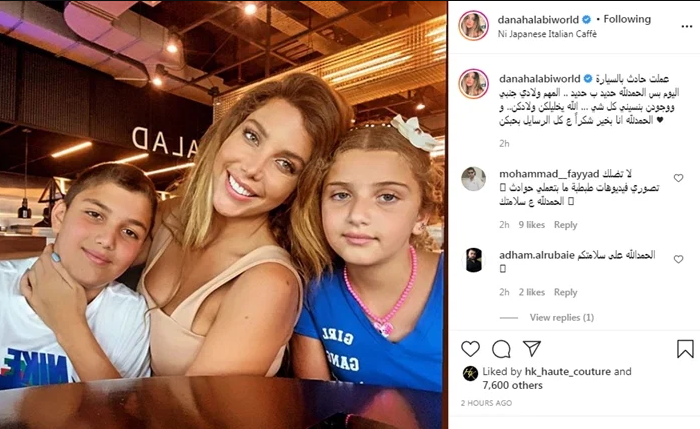This screenshot has width=700, height=429.
Task: Like the post with the heart icon
Action: pyautogui.click(x=470, y=349)
